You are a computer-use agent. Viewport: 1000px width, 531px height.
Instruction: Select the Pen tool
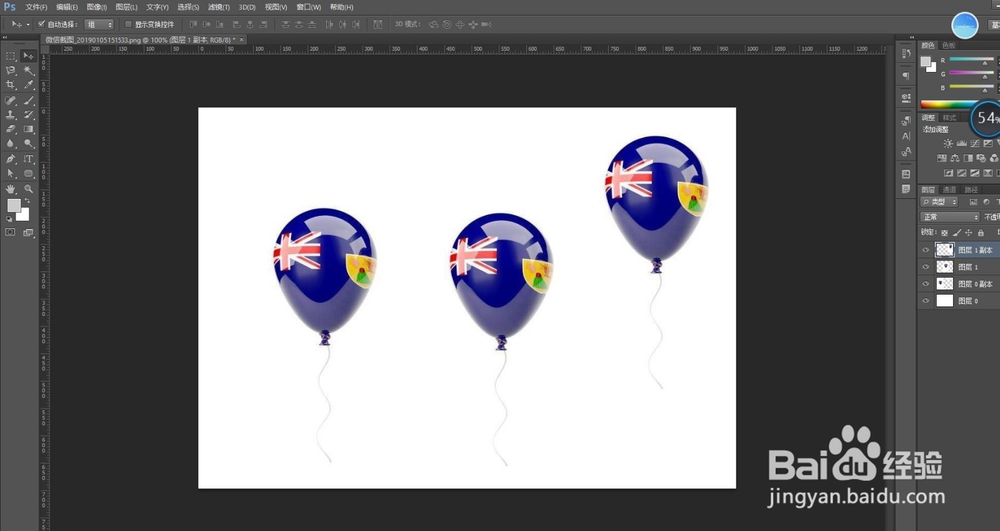click(x=10, y=159)
